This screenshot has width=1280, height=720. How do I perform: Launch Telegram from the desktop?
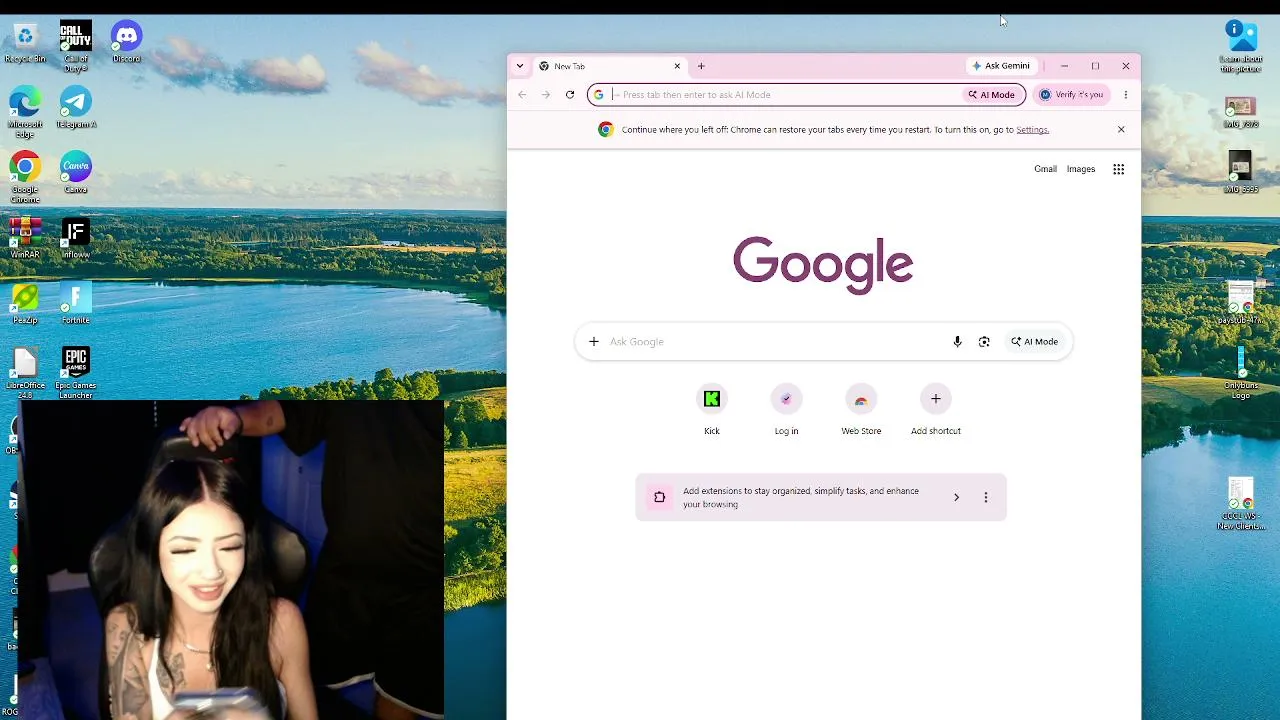[76, 107]
